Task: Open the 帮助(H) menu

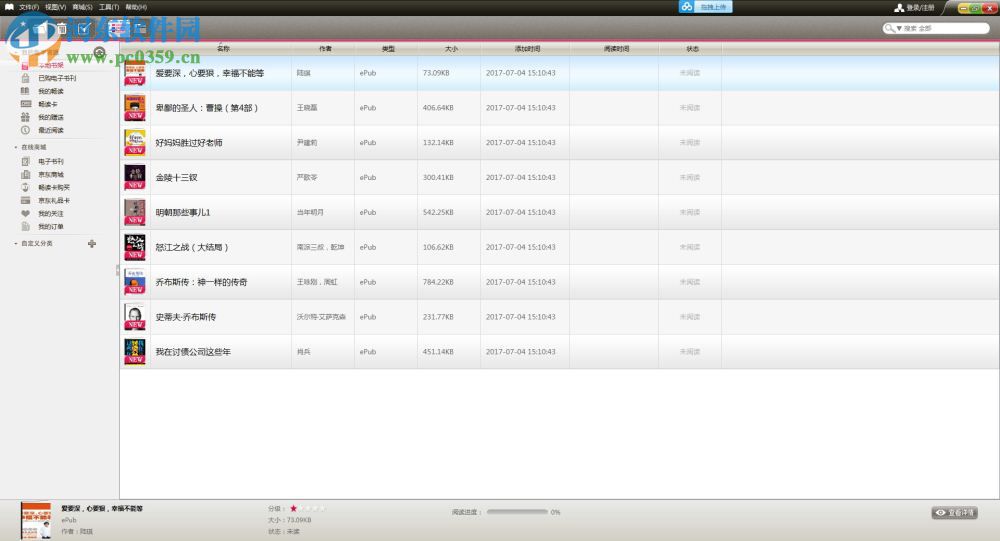Action: pyautogui.click(x=136, y=7)
